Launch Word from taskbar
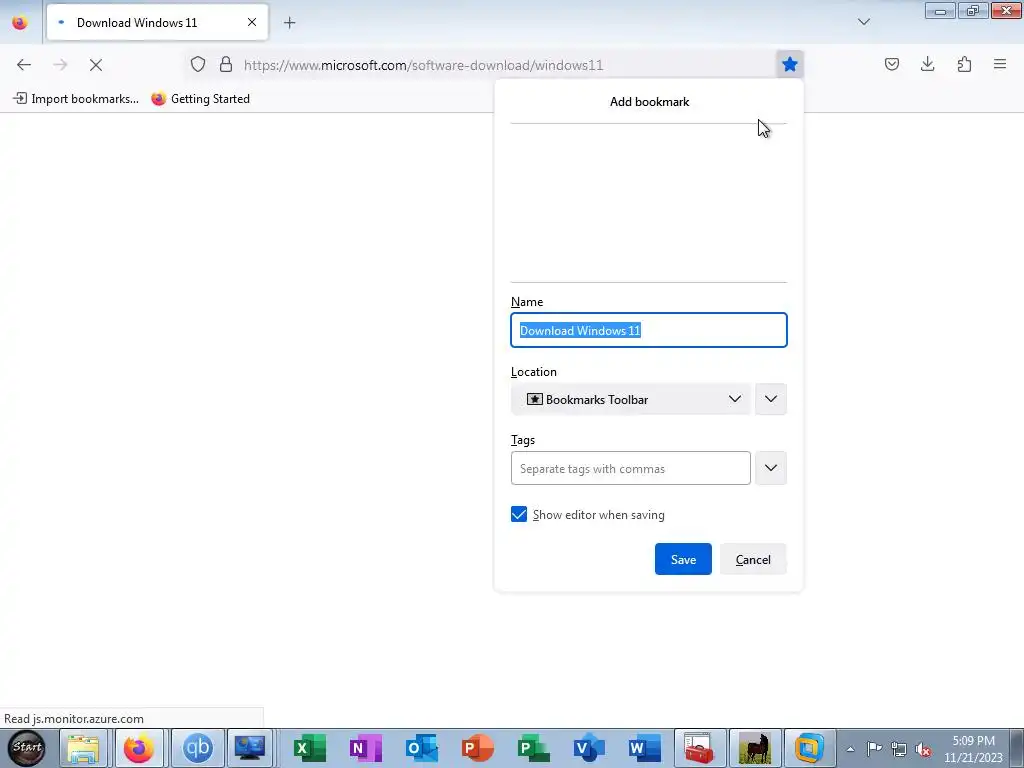 (645, 748)
